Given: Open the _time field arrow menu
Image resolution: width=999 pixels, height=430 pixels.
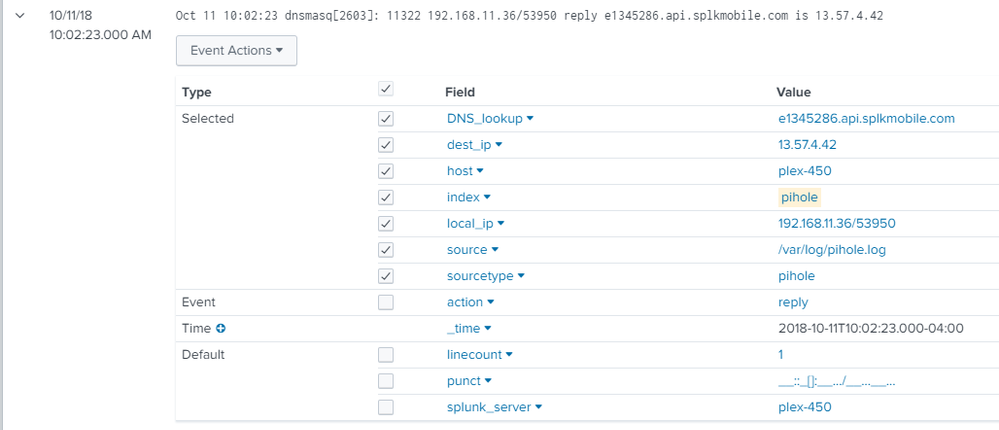Looking at the screenshot, I should pyautogui.click(x=488, y=328).
